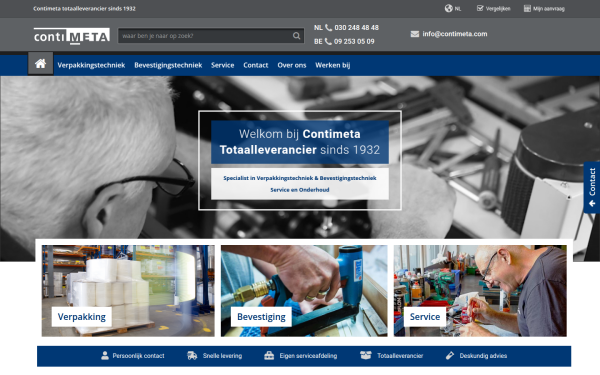Select the NL language option
The image size is (600, 375).
pyautogui.click(x=458, y=9)
